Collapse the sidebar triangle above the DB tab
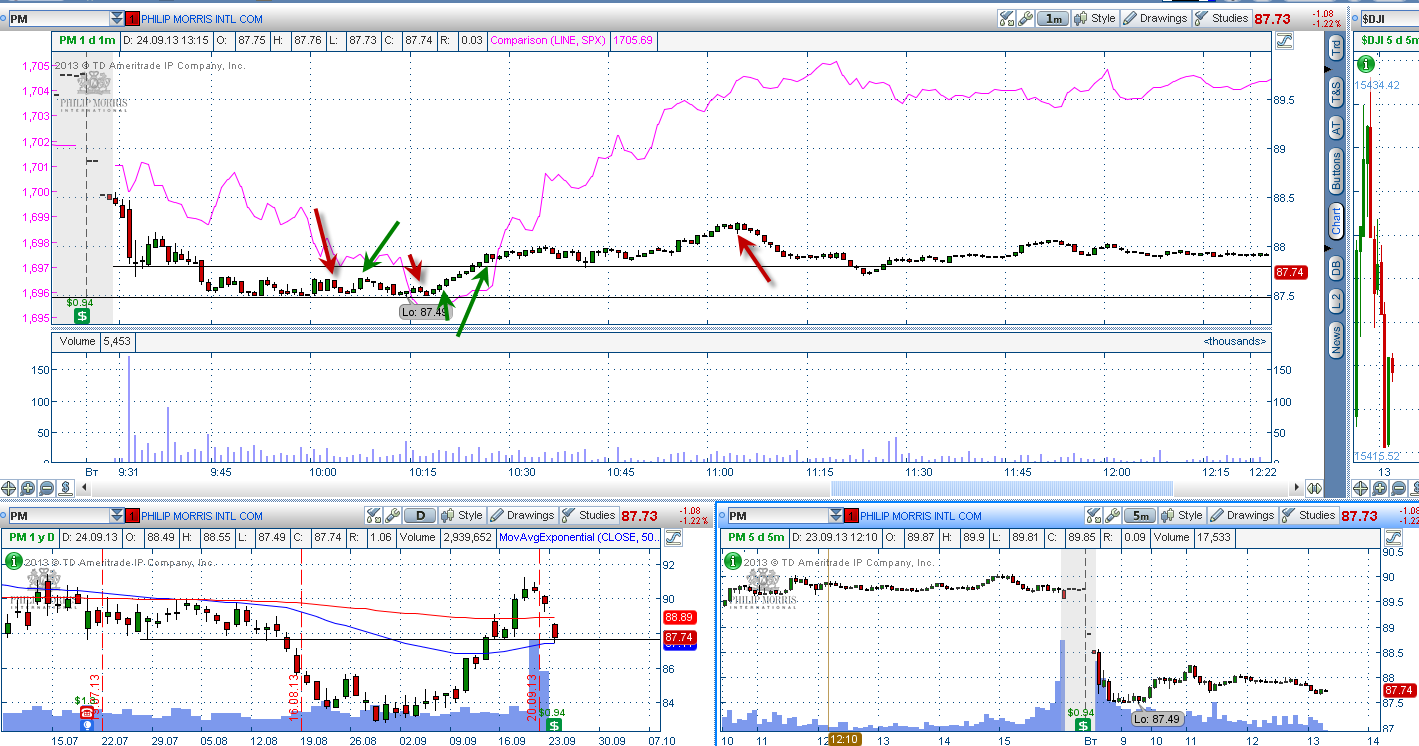The image size is (1419, 746). tap(1329, 246)
